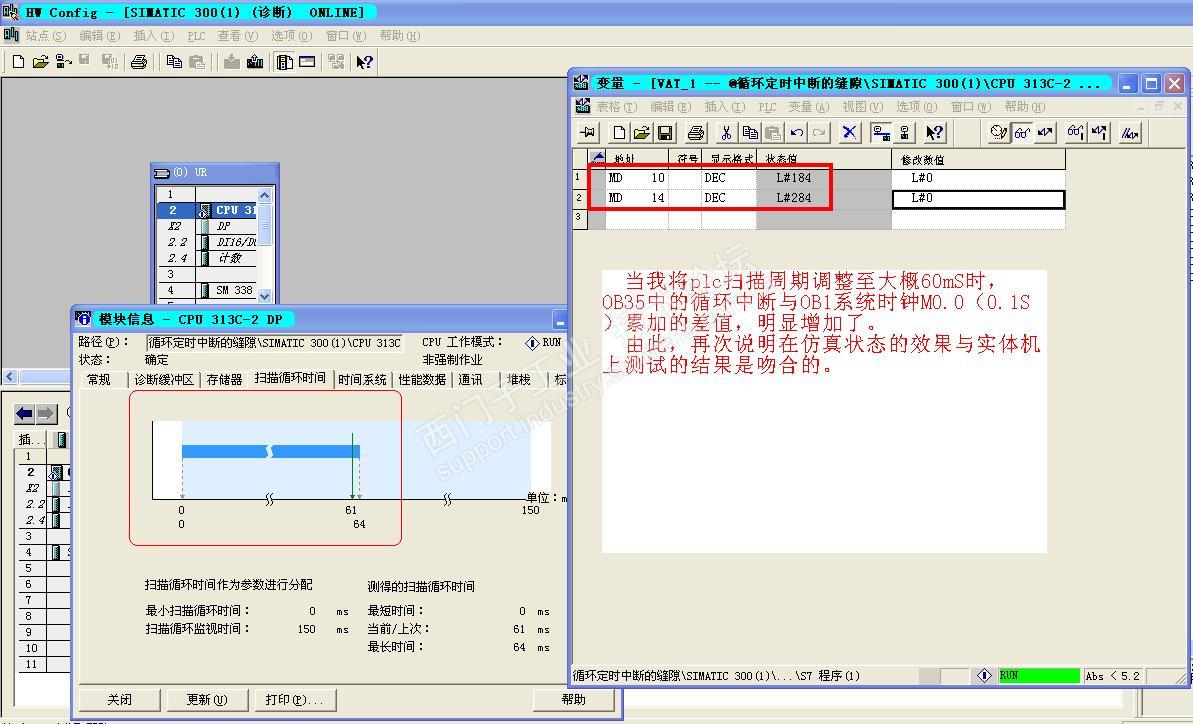Switch to 常规 tab in module info
The width and height of the screenshot is (1193, 724).
click(x=99, y=379)
